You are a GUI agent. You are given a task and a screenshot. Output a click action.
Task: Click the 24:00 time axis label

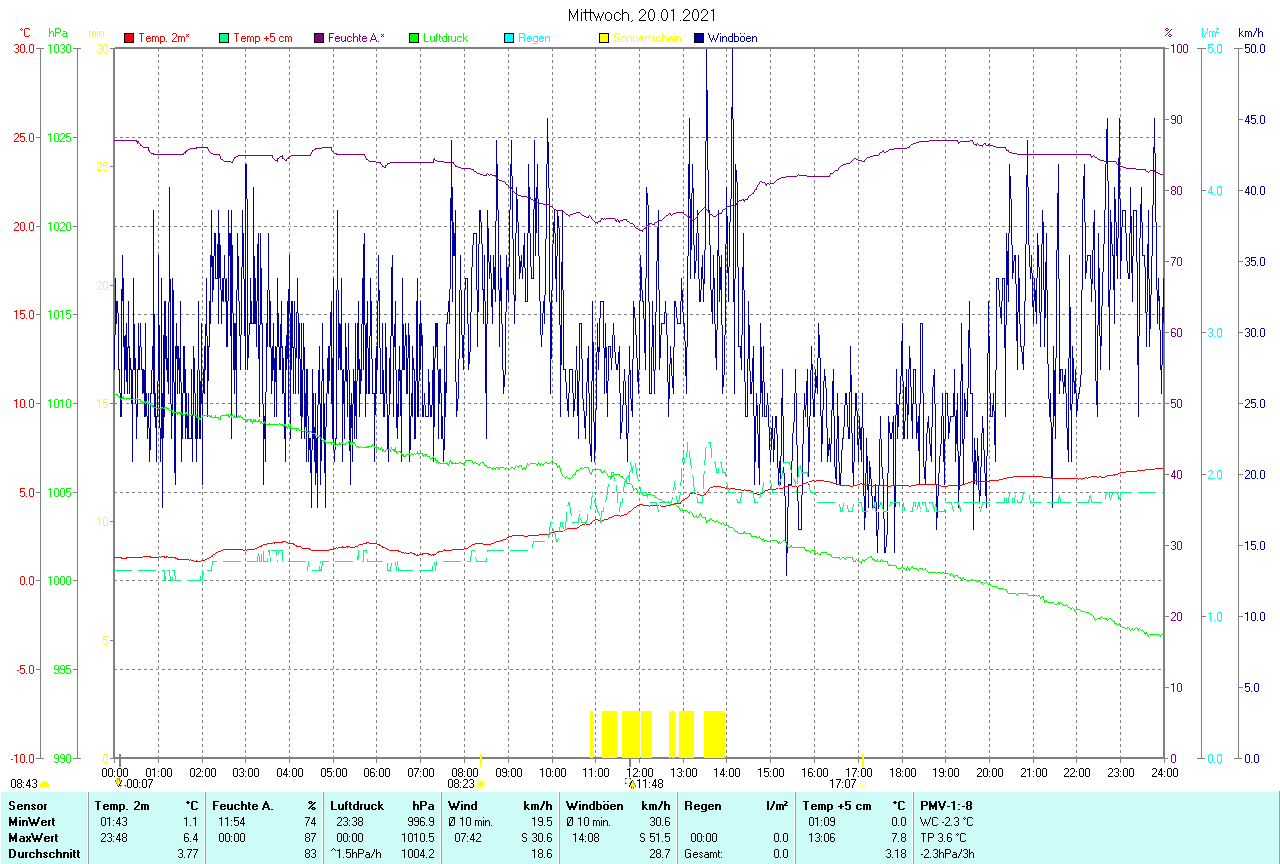(1165, 772)
